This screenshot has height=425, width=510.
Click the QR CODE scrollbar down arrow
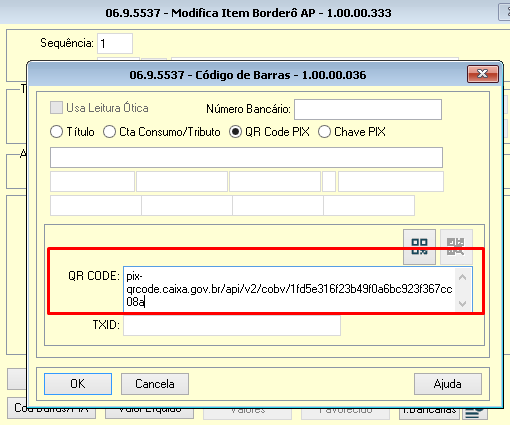tap(463, 303)
